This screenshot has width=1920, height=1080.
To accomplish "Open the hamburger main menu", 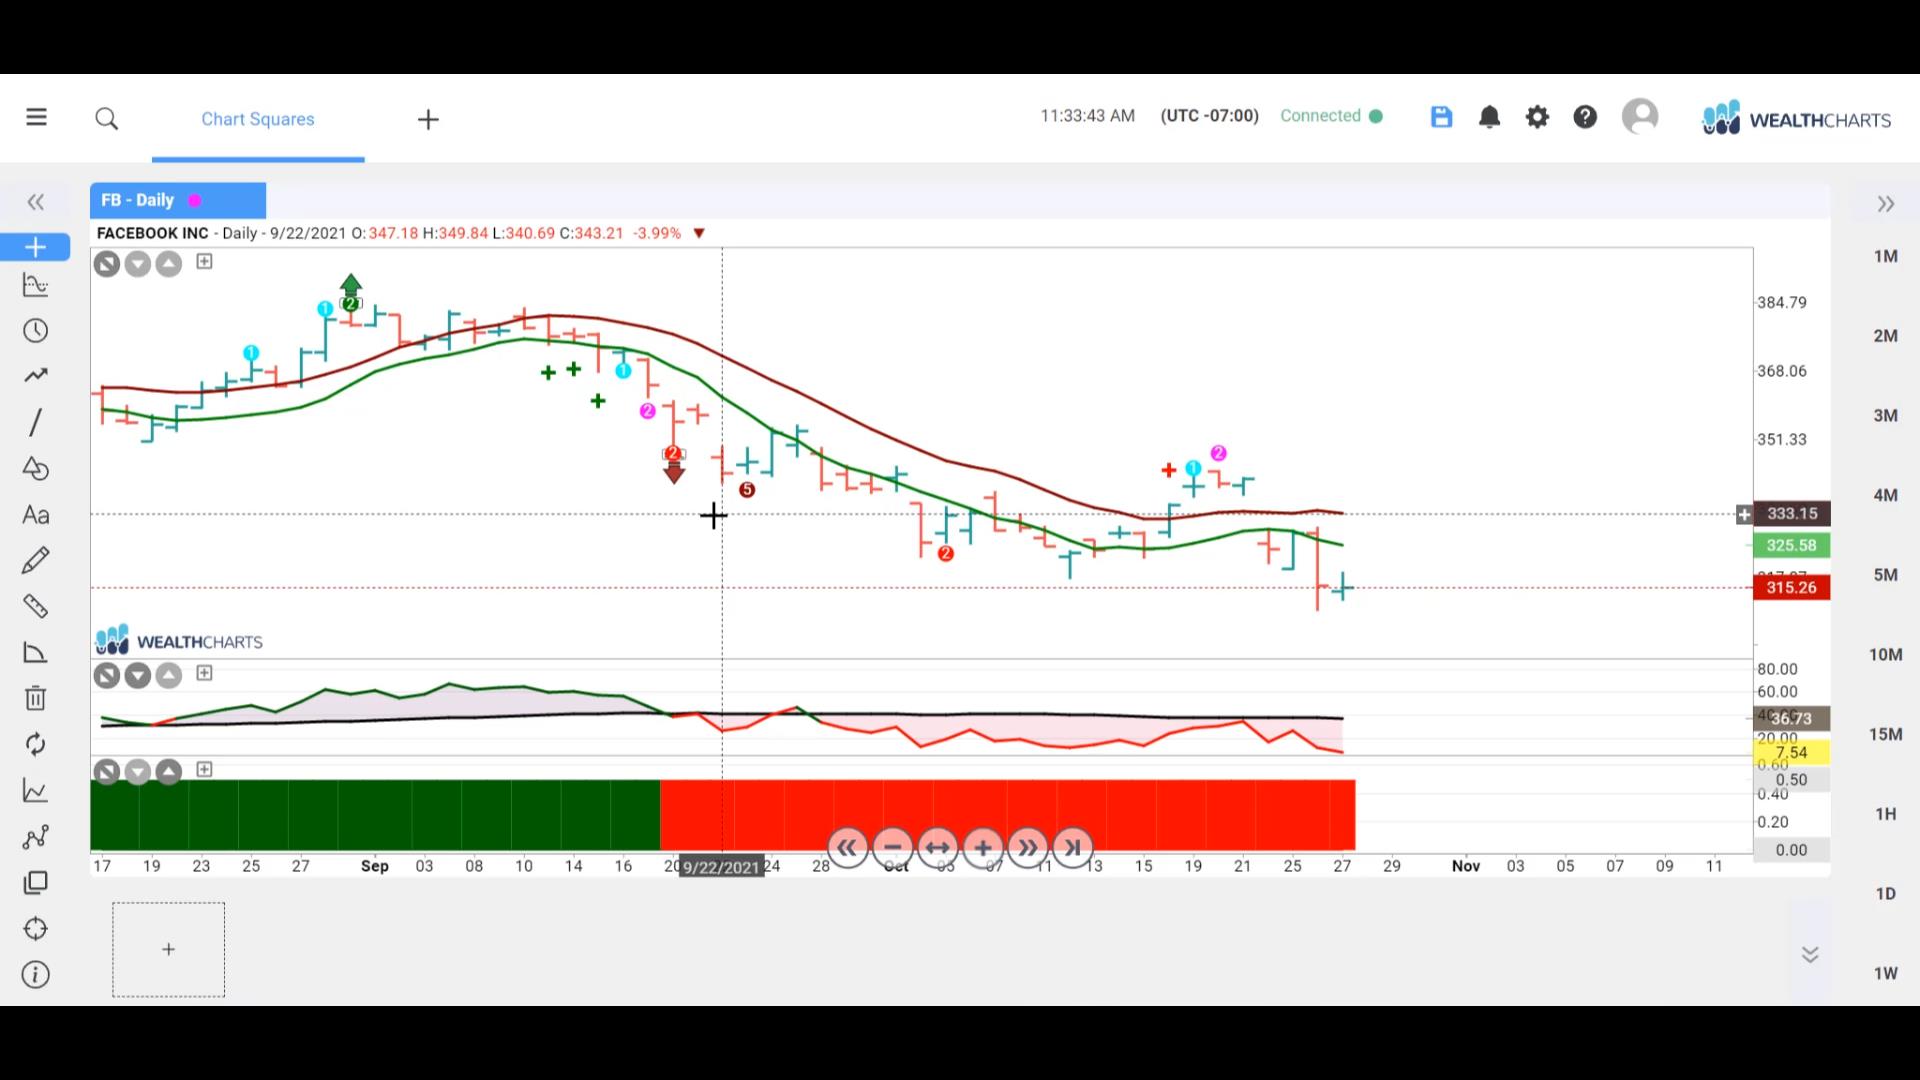I will point(36,118).
